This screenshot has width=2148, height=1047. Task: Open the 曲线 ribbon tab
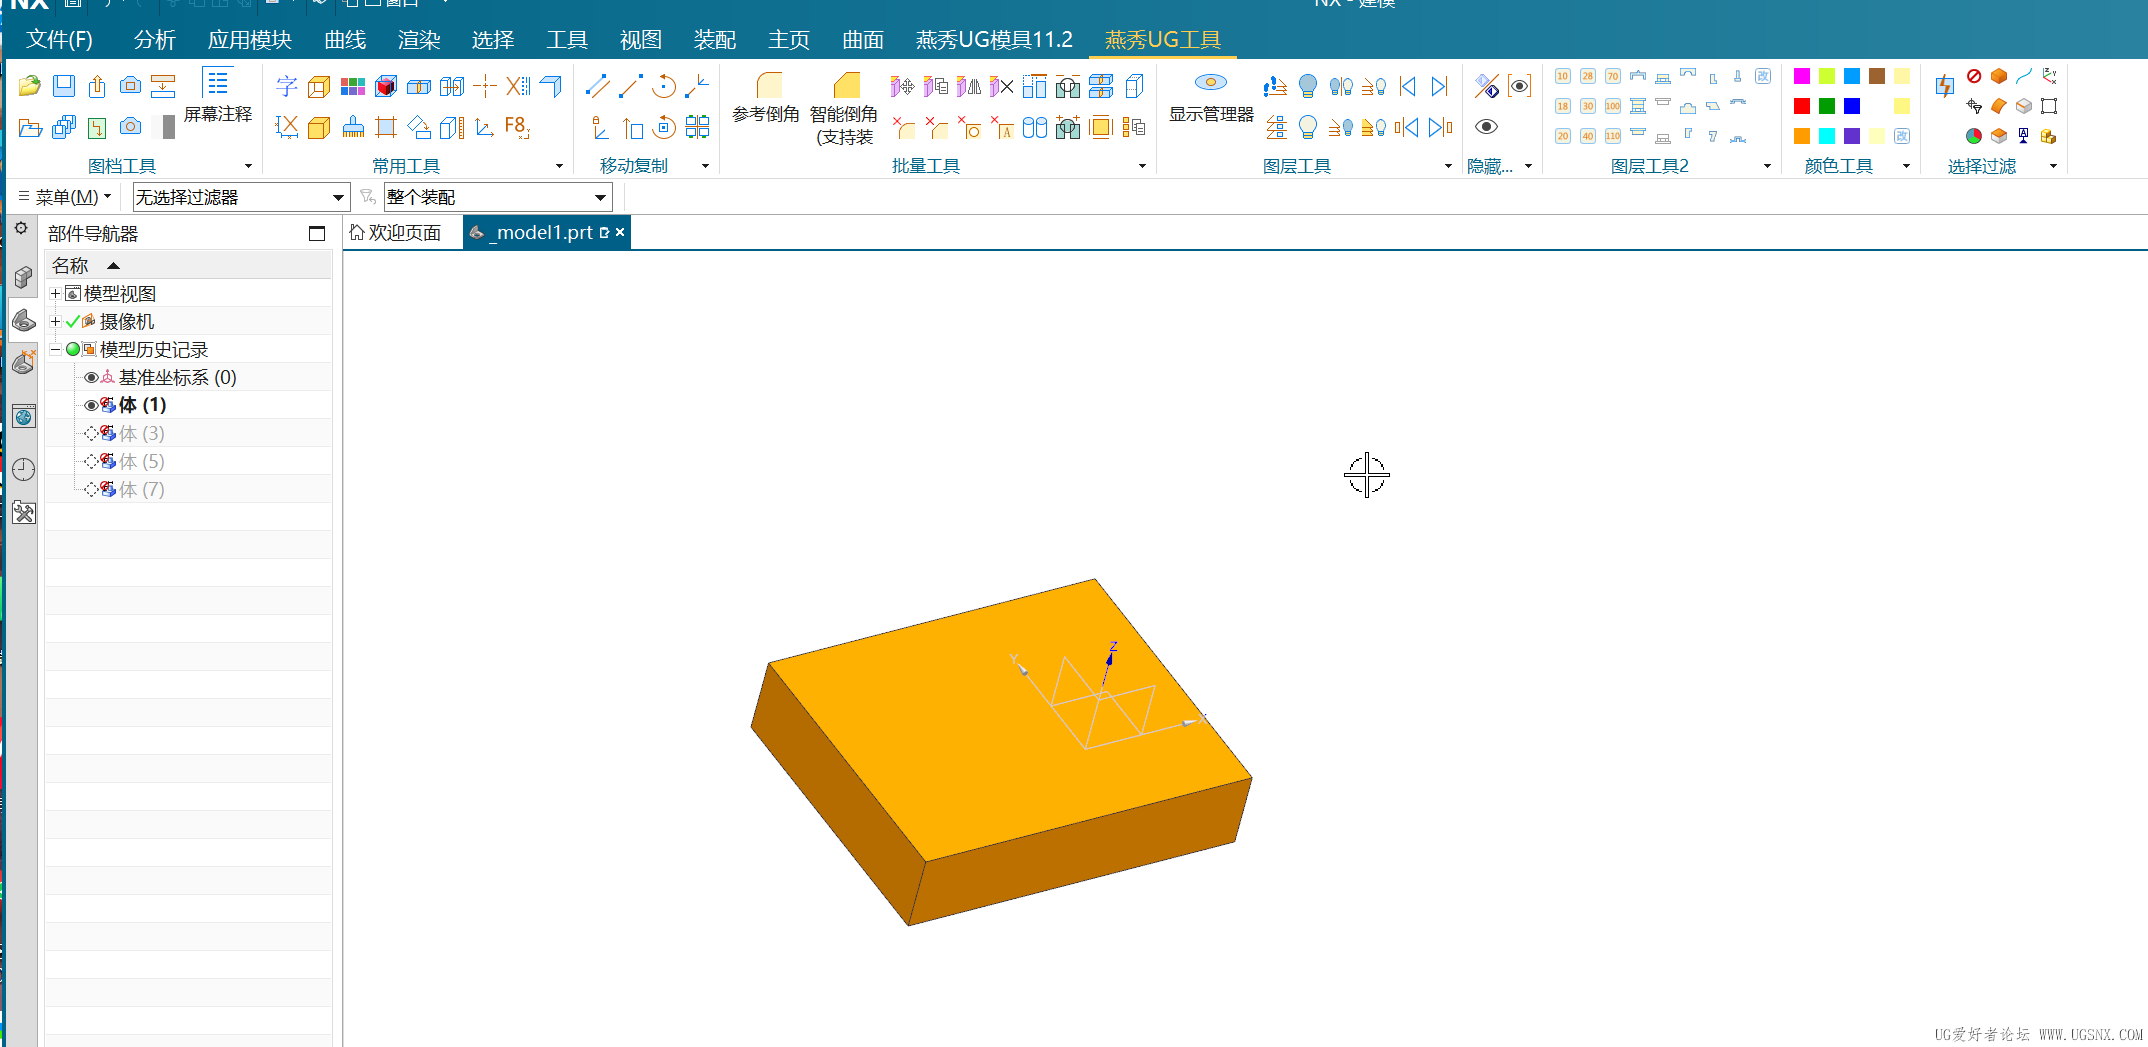coord(345,40)
